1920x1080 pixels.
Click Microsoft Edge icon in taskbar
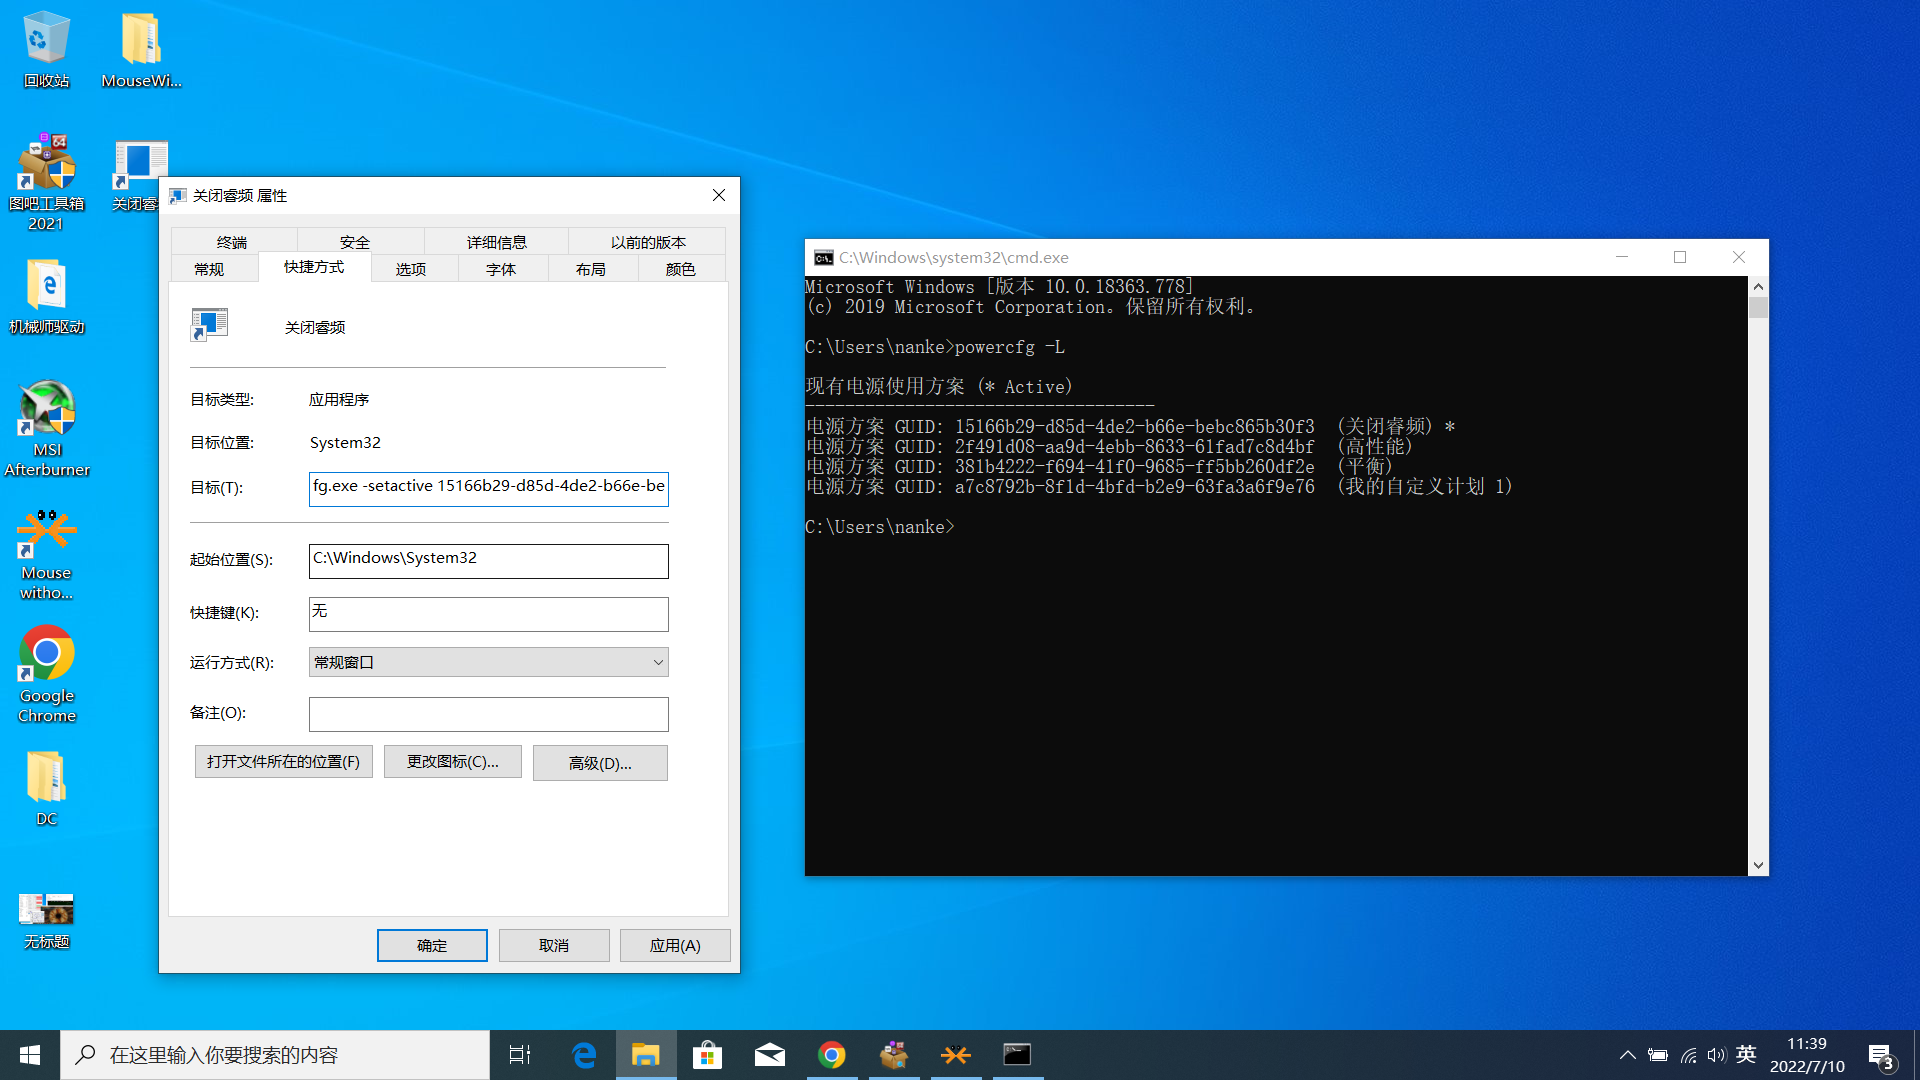584,1055
